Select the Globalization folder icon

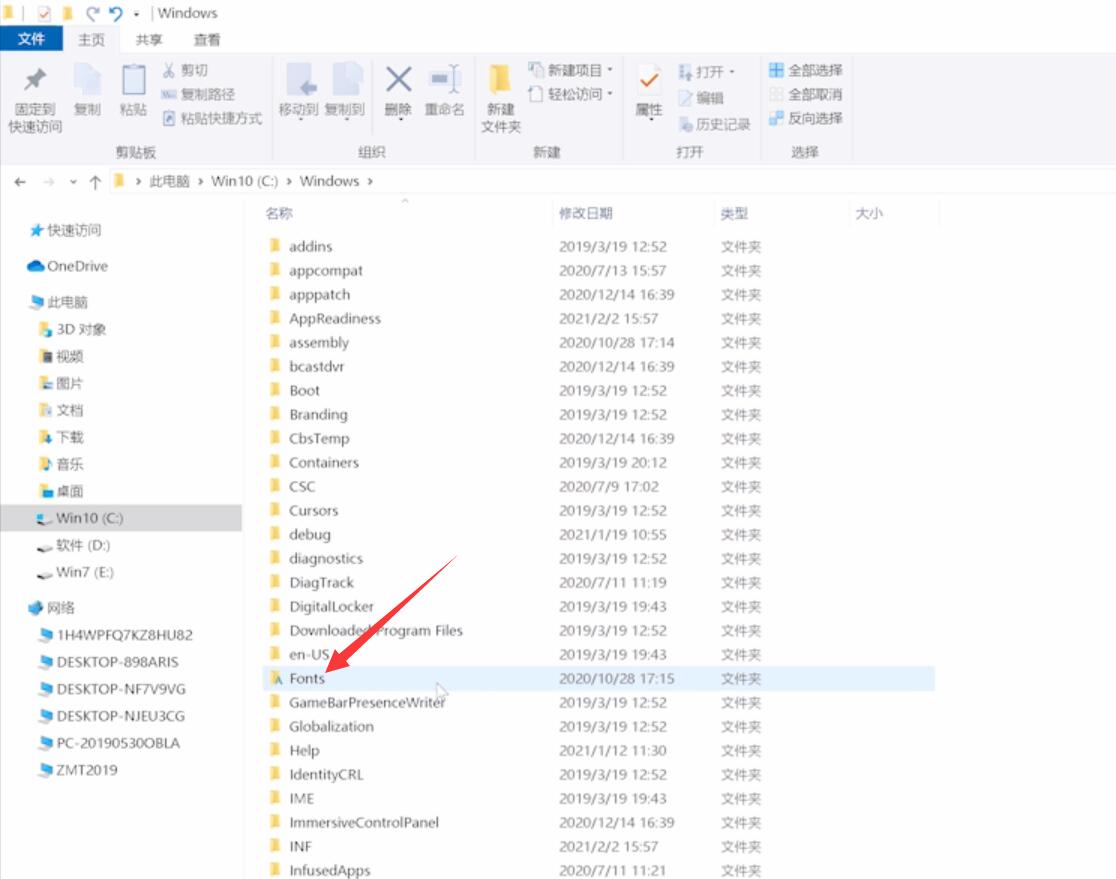coord(275,725)
